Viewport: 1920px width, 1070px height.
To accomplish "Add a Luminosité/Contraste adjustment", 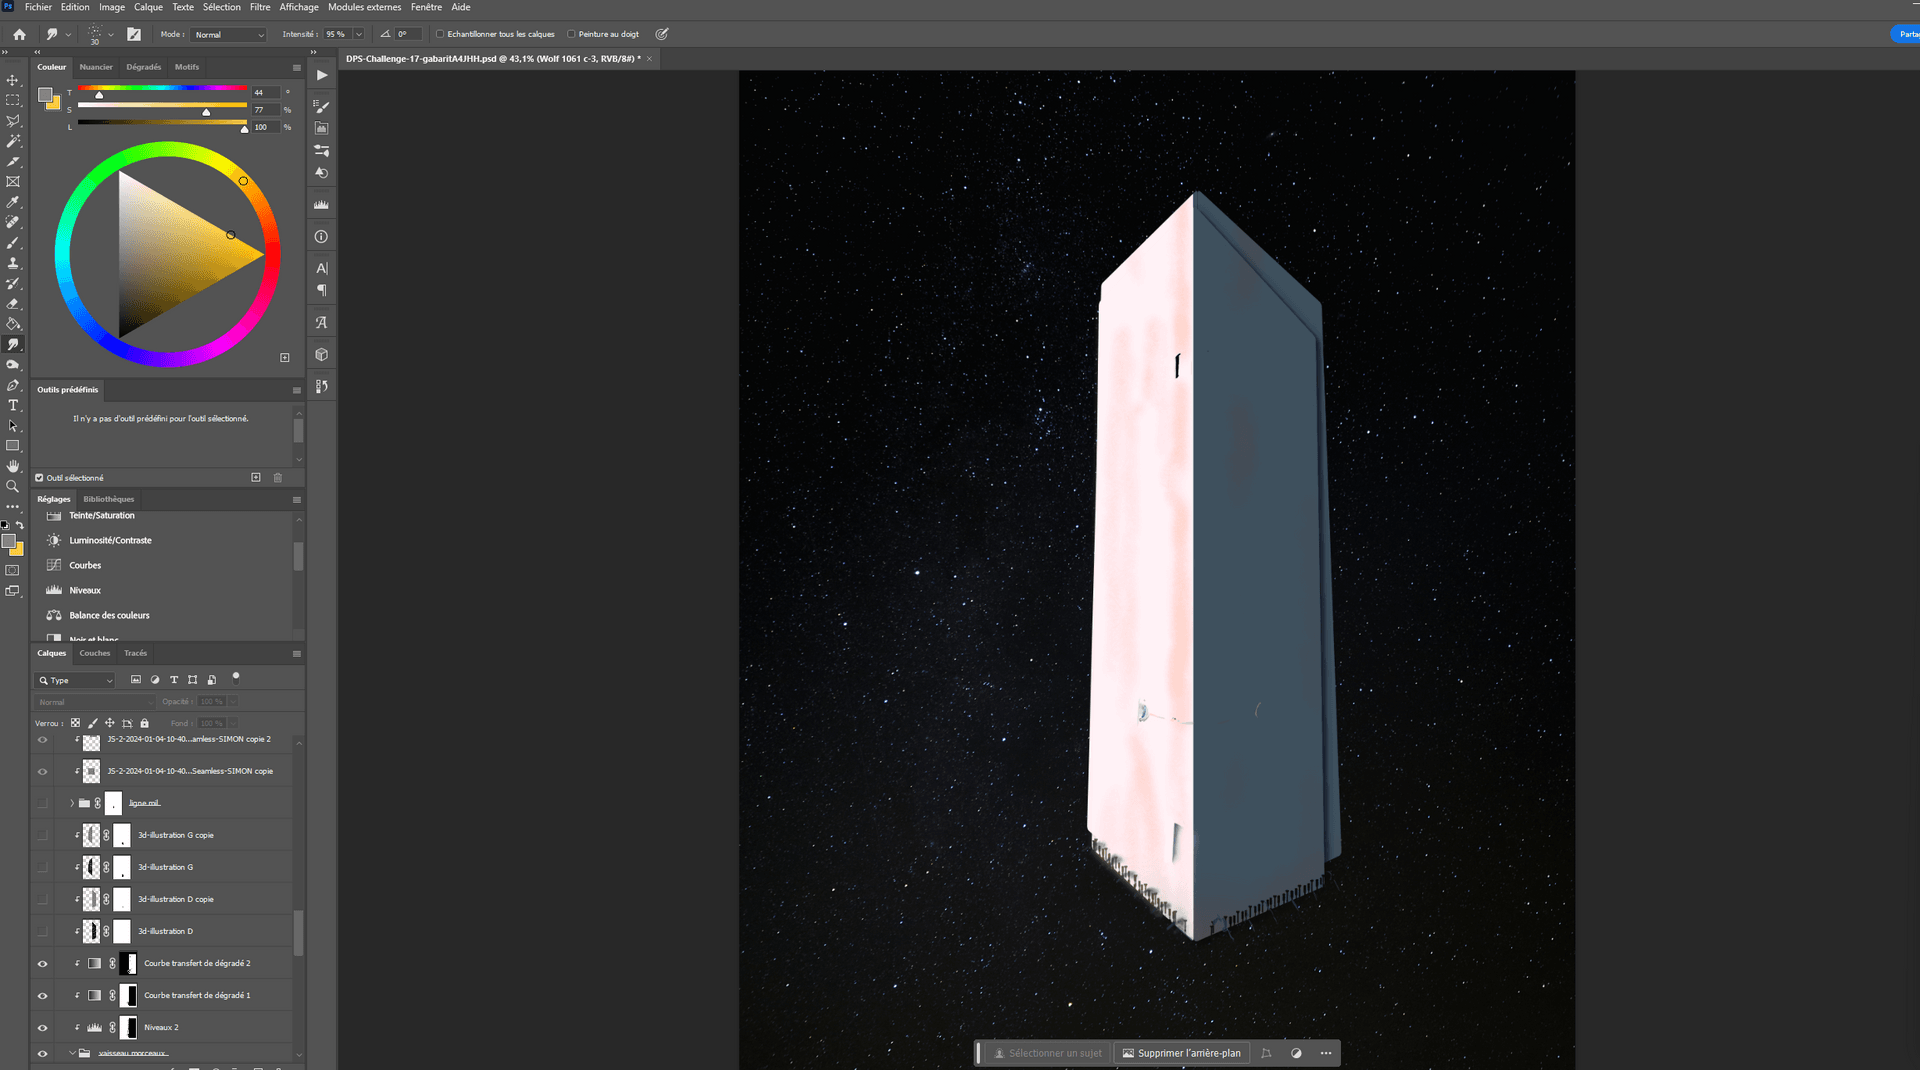I will pyautogui.click(x=110, y=541).
